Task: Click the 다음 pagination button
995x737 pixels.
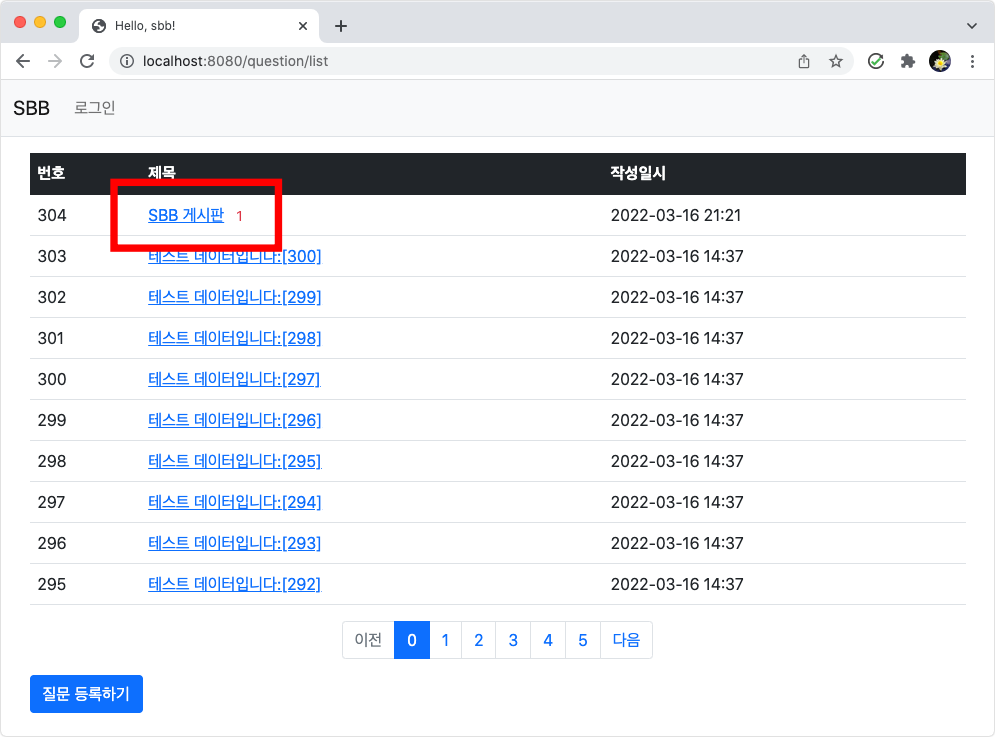Action: (x=626, y=640)
